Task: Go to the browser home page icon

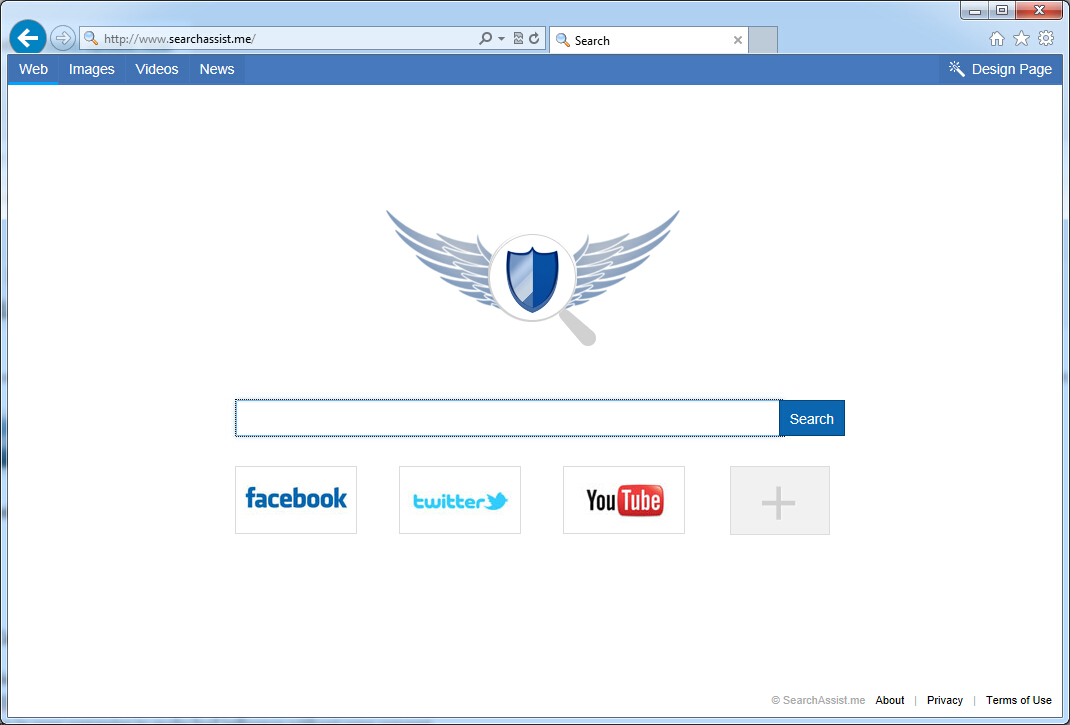Action: (997, 39)
